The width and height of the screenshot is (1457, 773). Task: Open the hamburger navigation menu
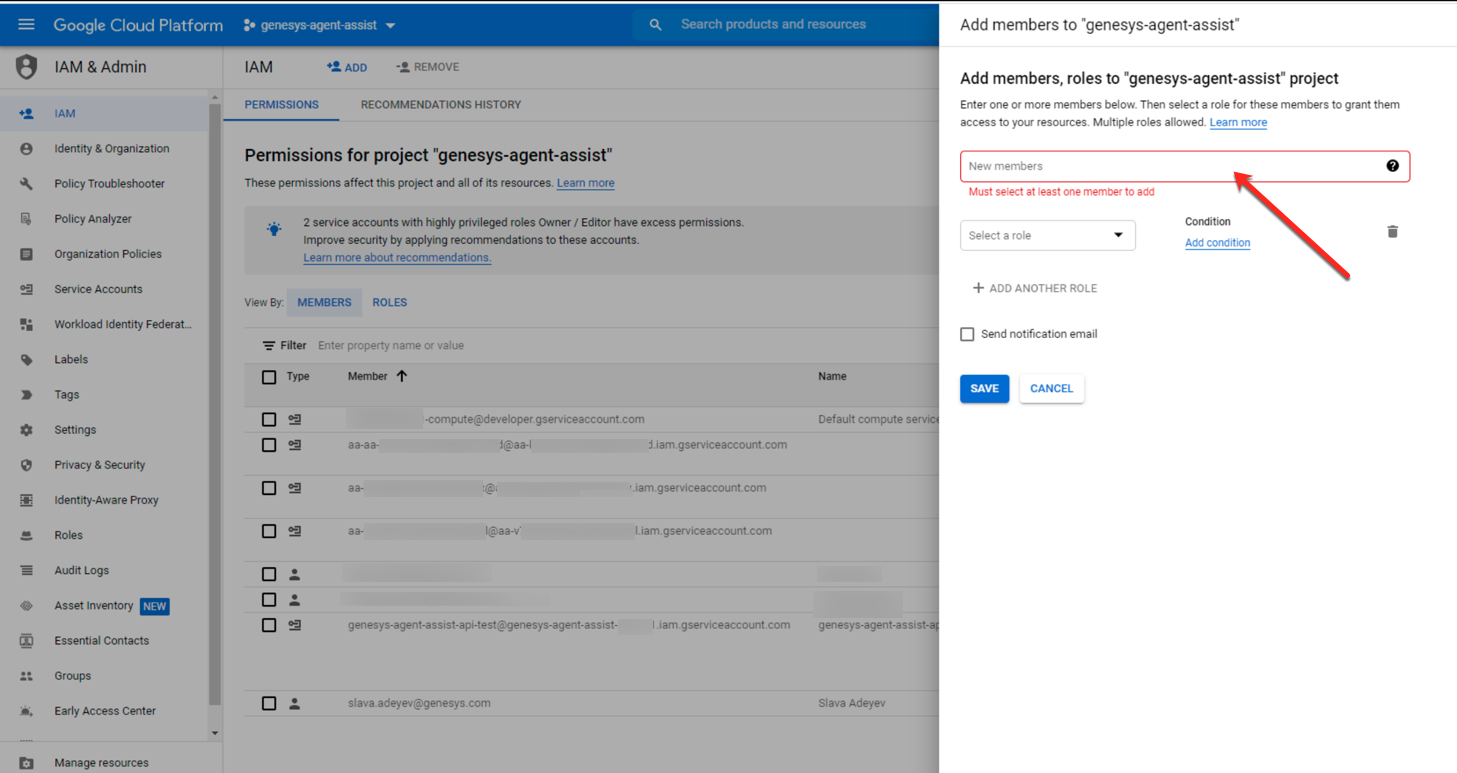pos(26,24)
